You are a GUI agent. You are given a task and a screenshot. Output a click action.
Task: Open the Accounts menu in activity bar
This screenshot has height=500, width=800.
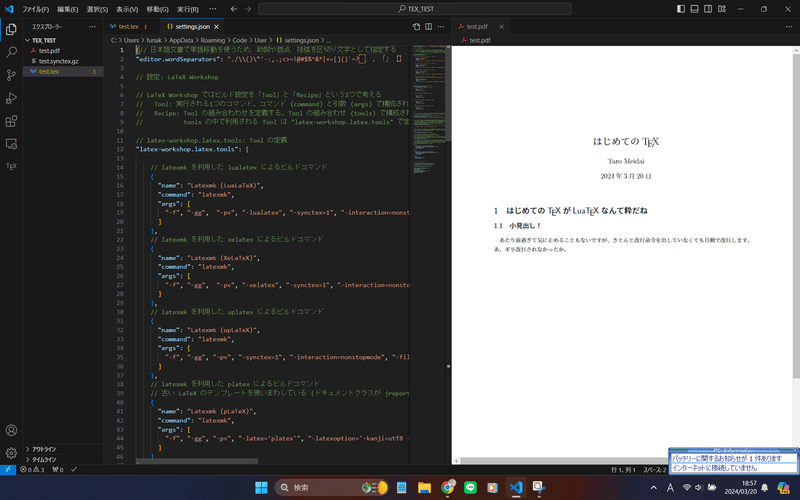[x=11, y=430]
